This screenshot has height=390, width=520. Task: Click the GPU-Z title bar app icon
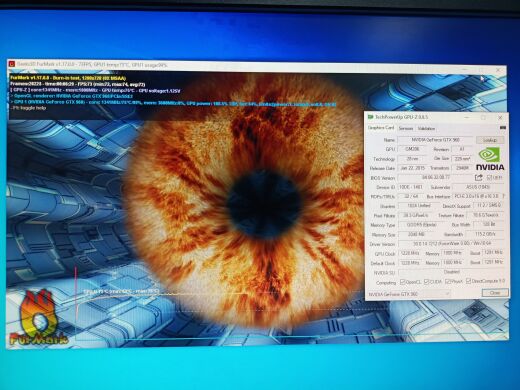click(370, 117)
